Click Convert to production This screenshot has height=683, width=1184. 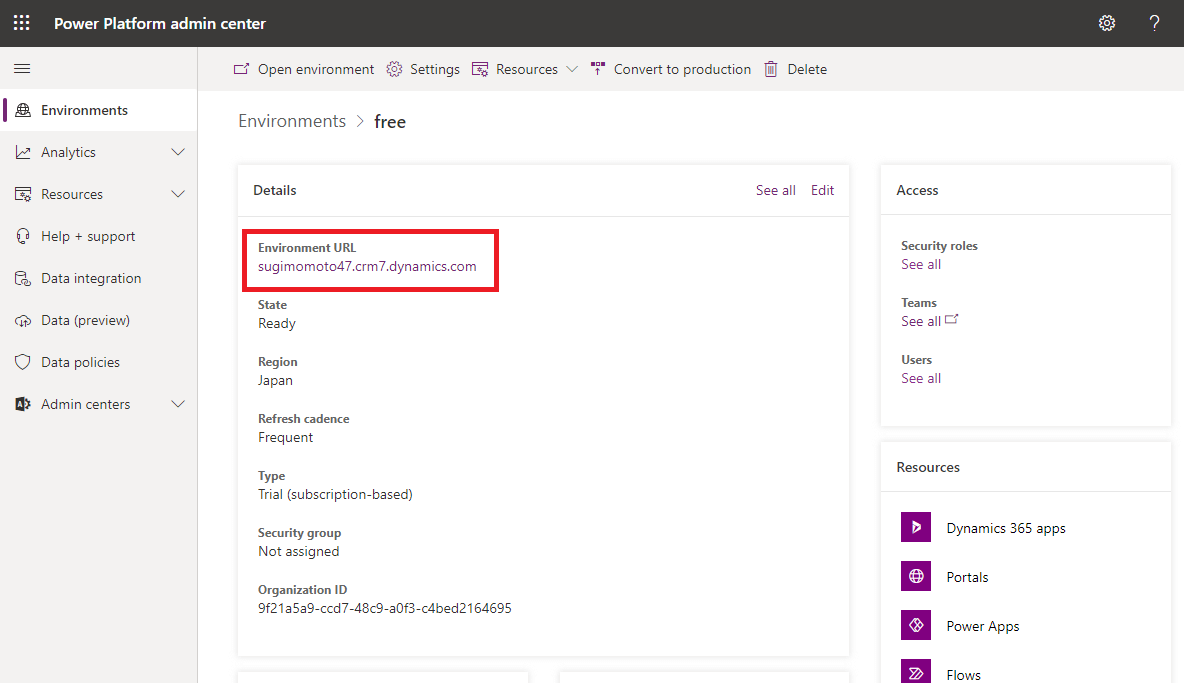point(681,69)
